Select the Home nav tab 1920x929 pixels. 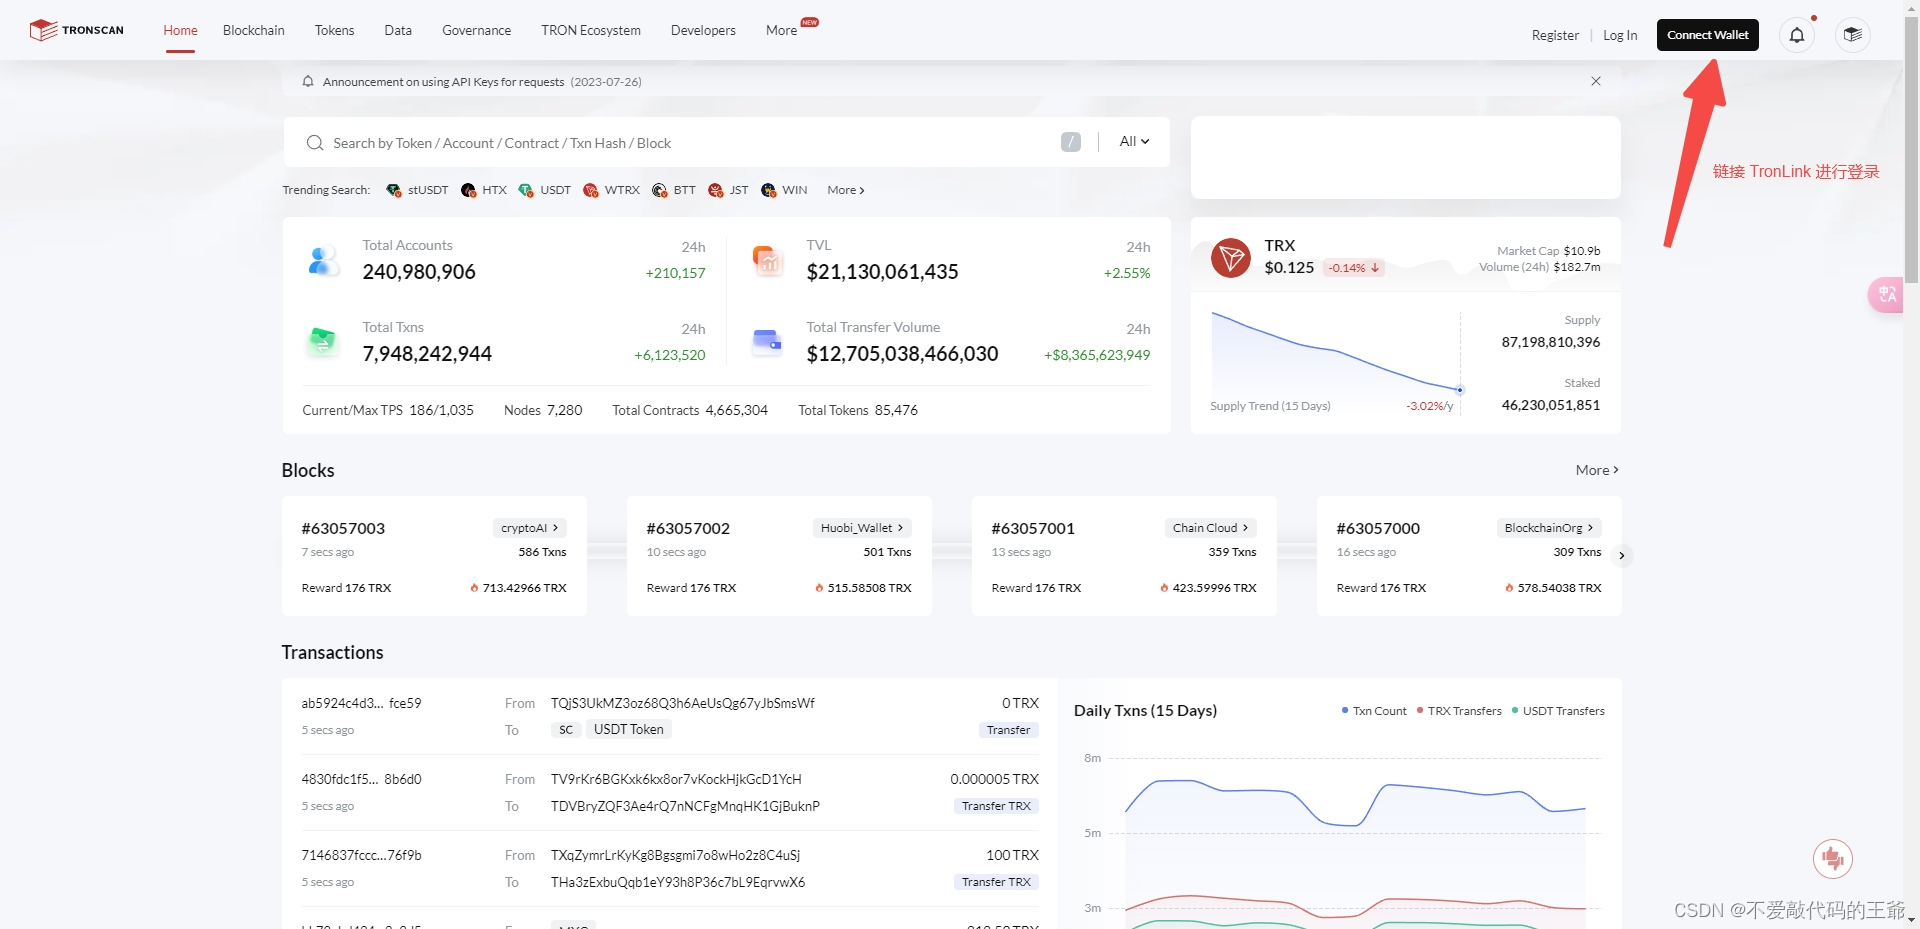click(x=180, y=30)
